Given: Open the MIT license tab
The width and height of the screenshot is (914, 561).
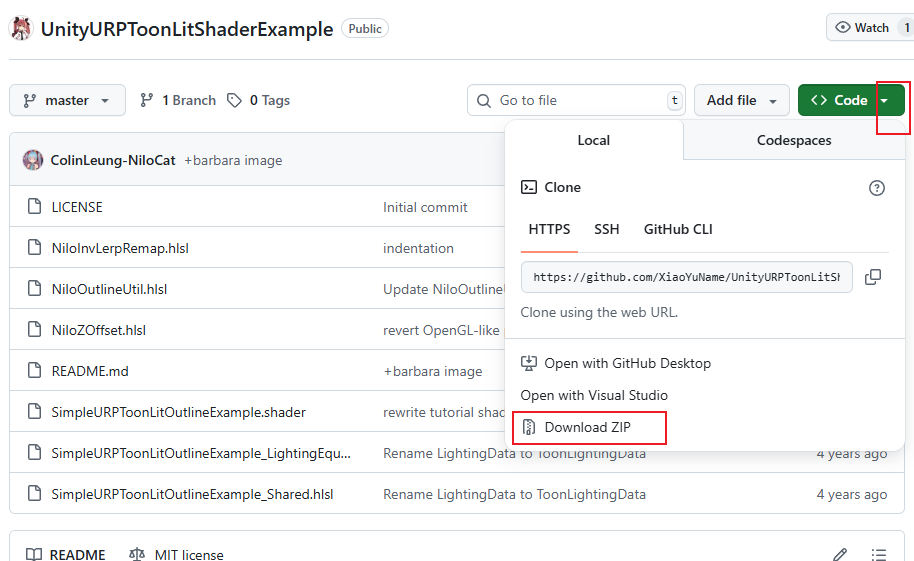Looking at the screenshot, I should point(176,555).
